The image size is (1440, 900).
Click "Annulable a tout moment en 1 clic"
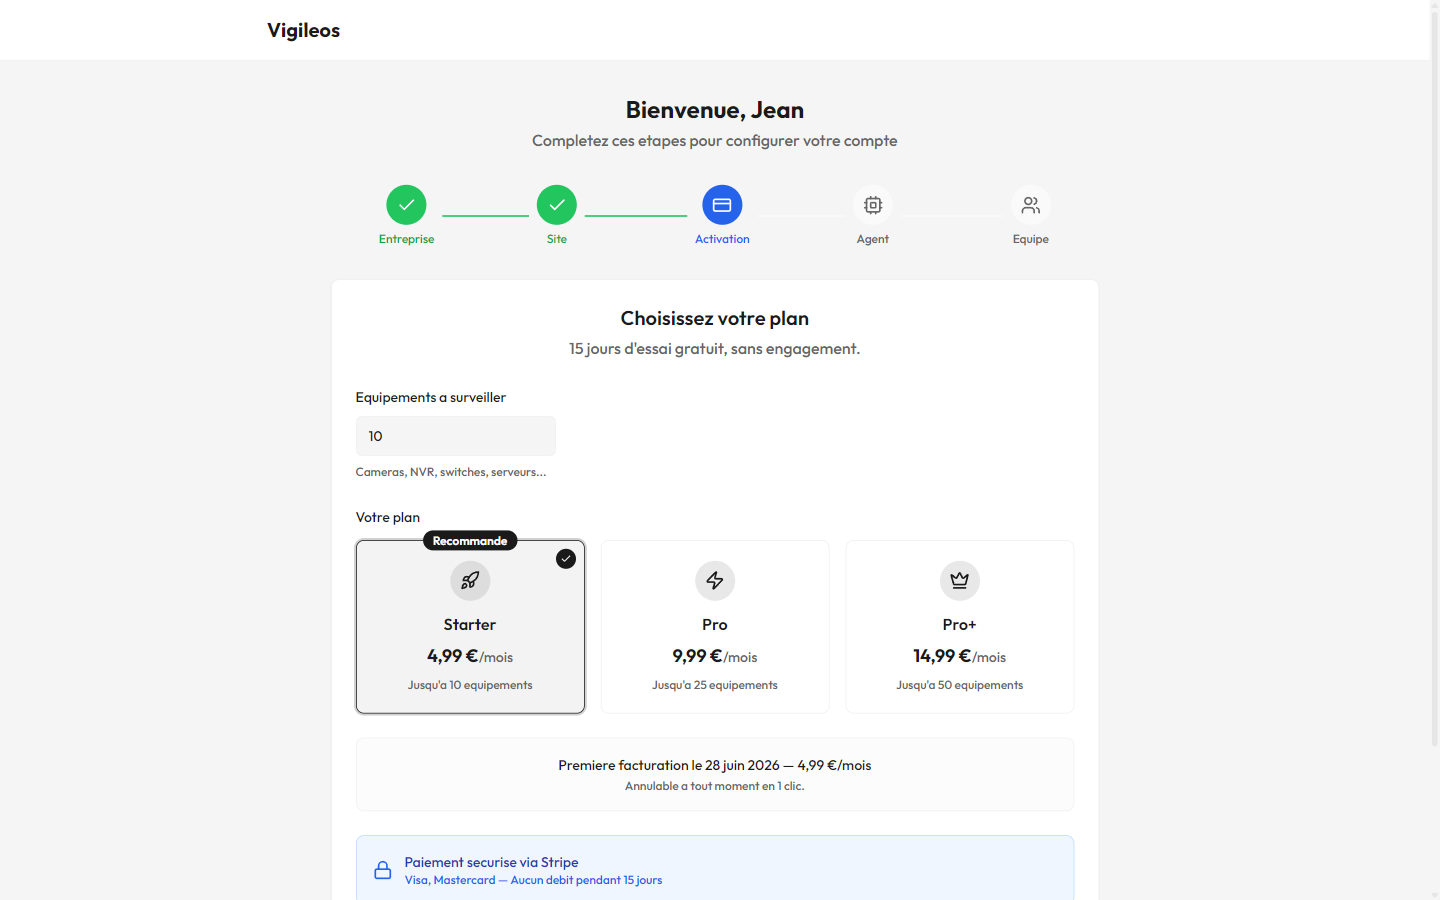(x=715, y=786)
